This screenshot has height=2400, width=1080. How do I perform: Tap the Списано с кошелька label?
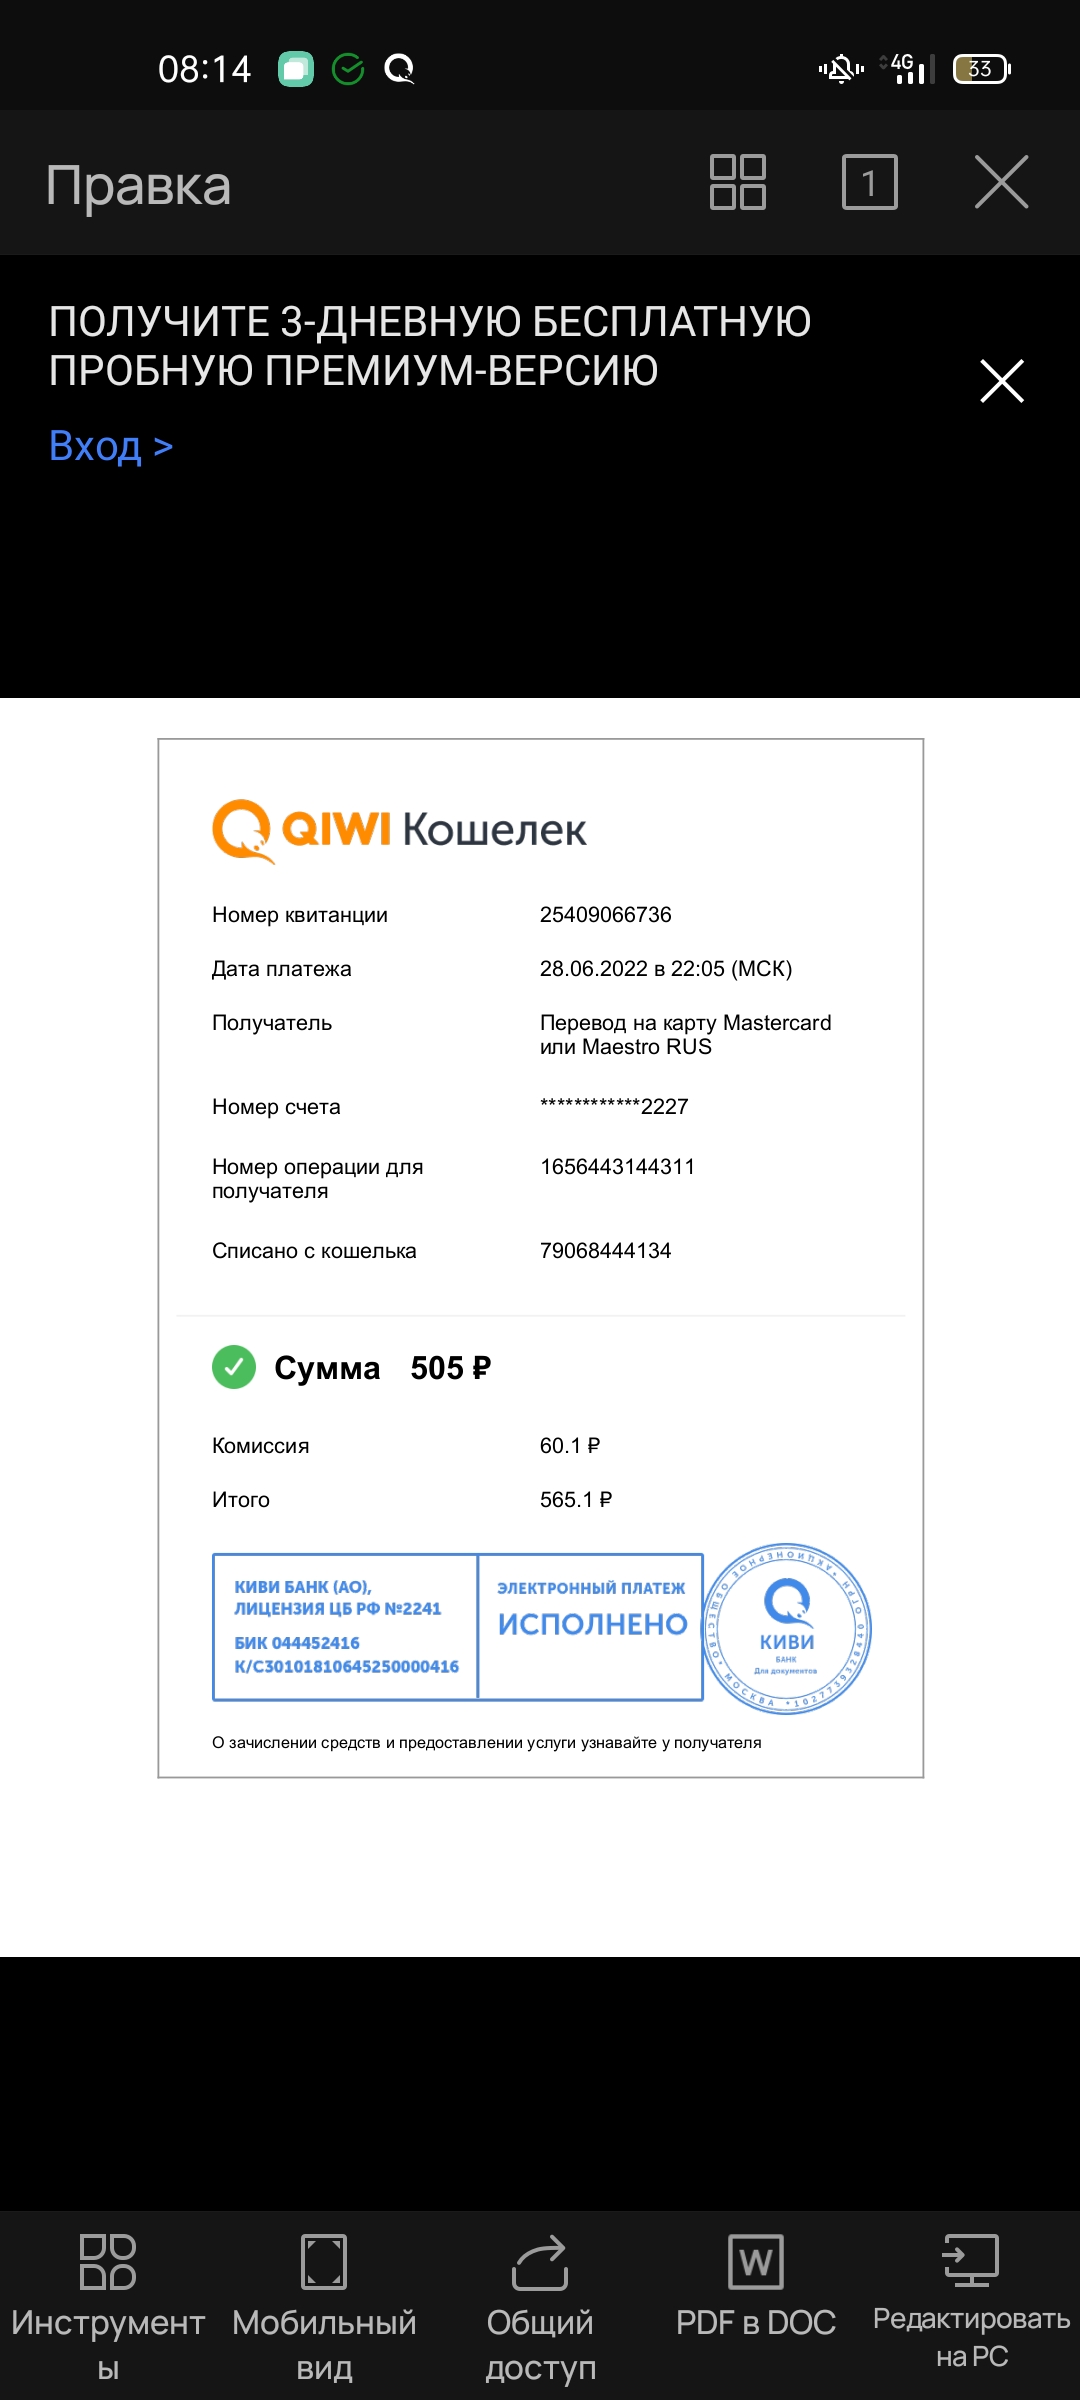click(314, 1251)
